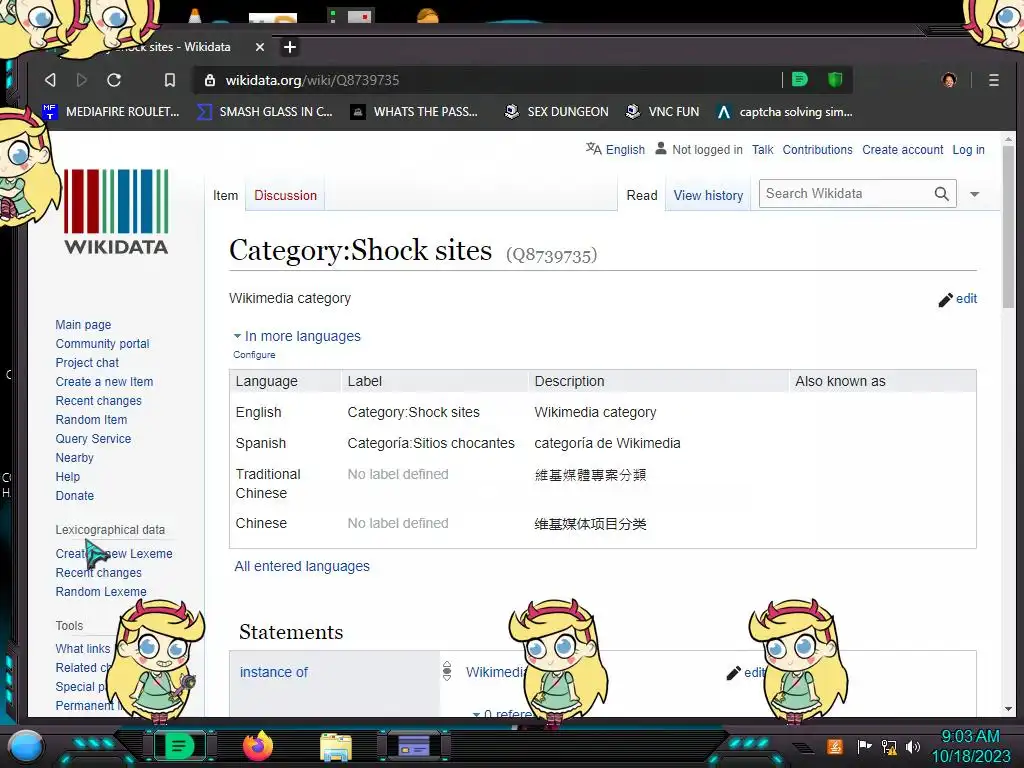Image resolution: width=1024 pixels, height=768 pixels.
Task: Open Project chat
Action: (x=87, y=362)
